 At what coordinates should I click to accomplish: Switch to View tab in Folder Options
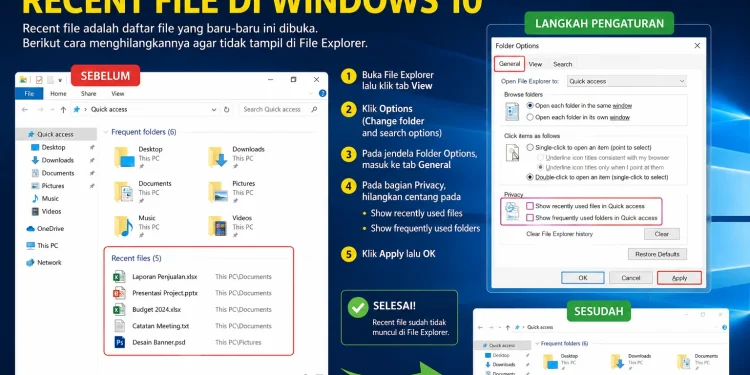point(535,64)
